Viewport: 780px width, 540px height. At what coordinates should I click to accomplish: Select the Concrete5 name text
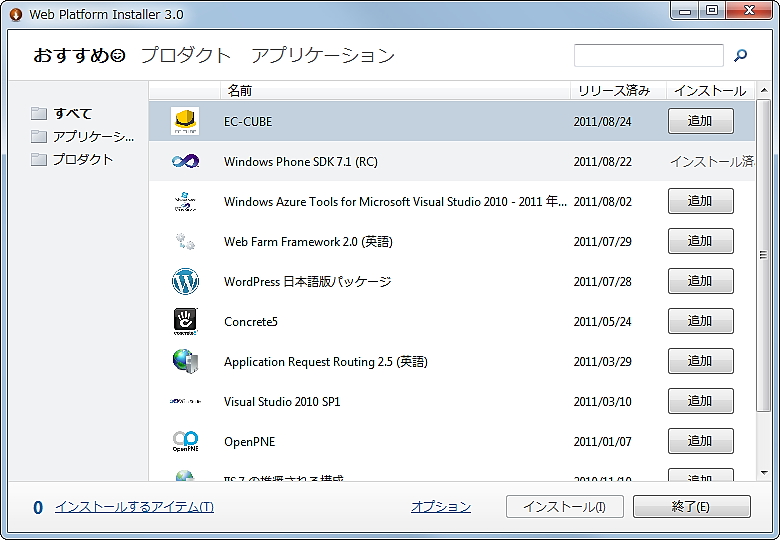coord(251,322)
